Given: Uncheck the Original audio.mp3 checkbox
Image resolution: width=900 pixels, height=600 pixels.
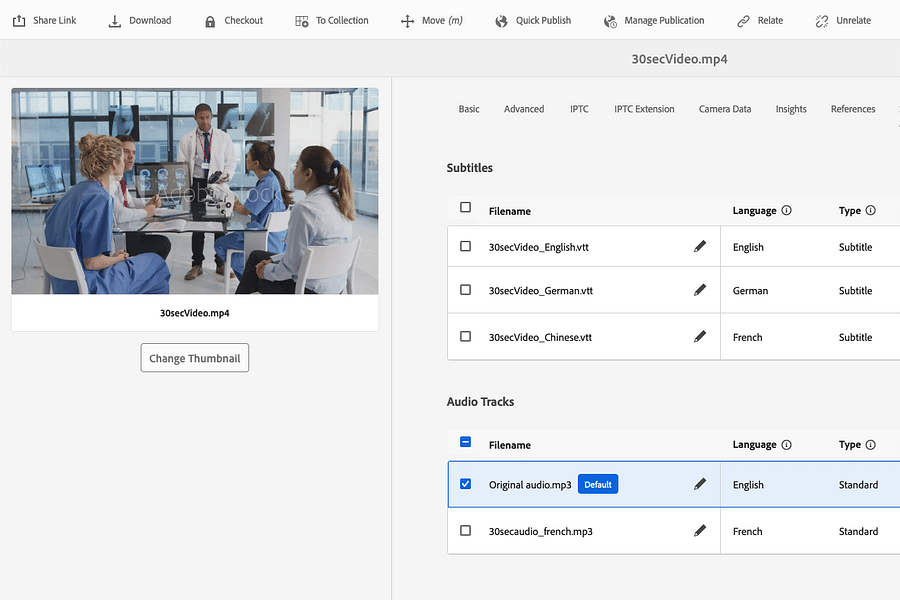Looking at the screenshot, I should [x=465, y=484].
